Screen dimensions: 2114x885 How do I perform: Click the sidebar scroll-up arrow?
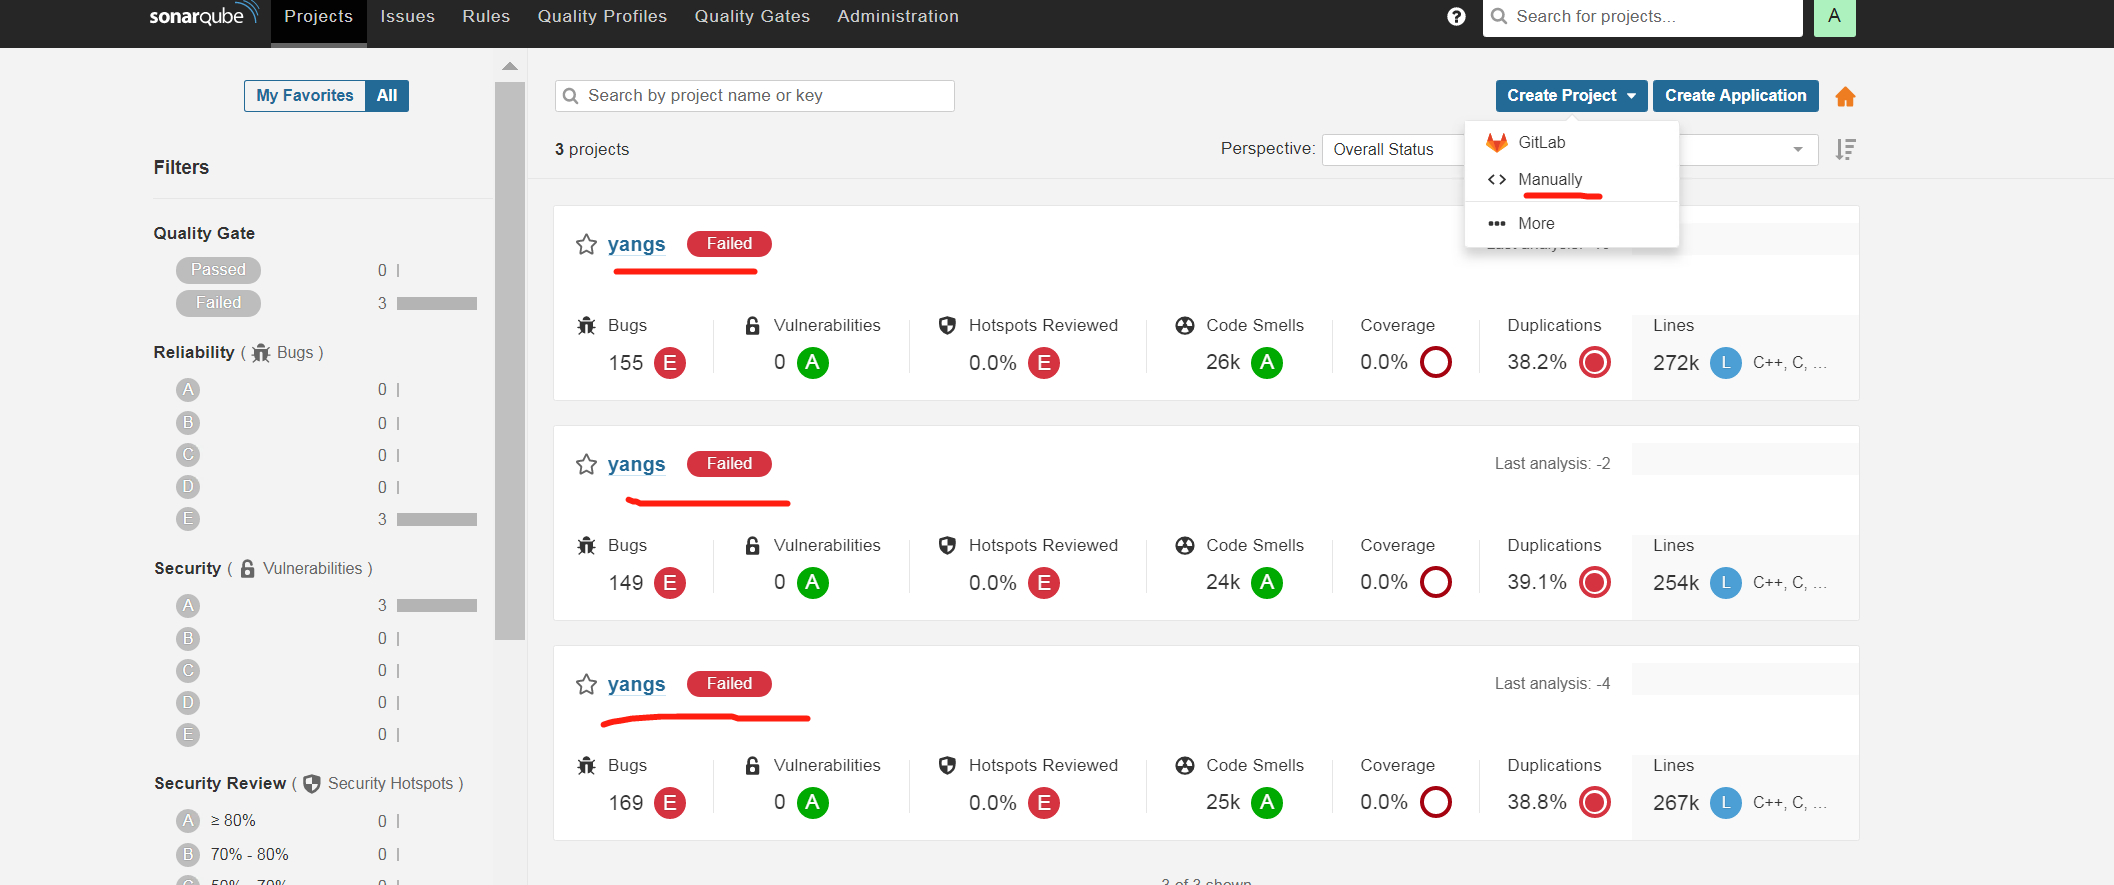(x=510, y=66)
